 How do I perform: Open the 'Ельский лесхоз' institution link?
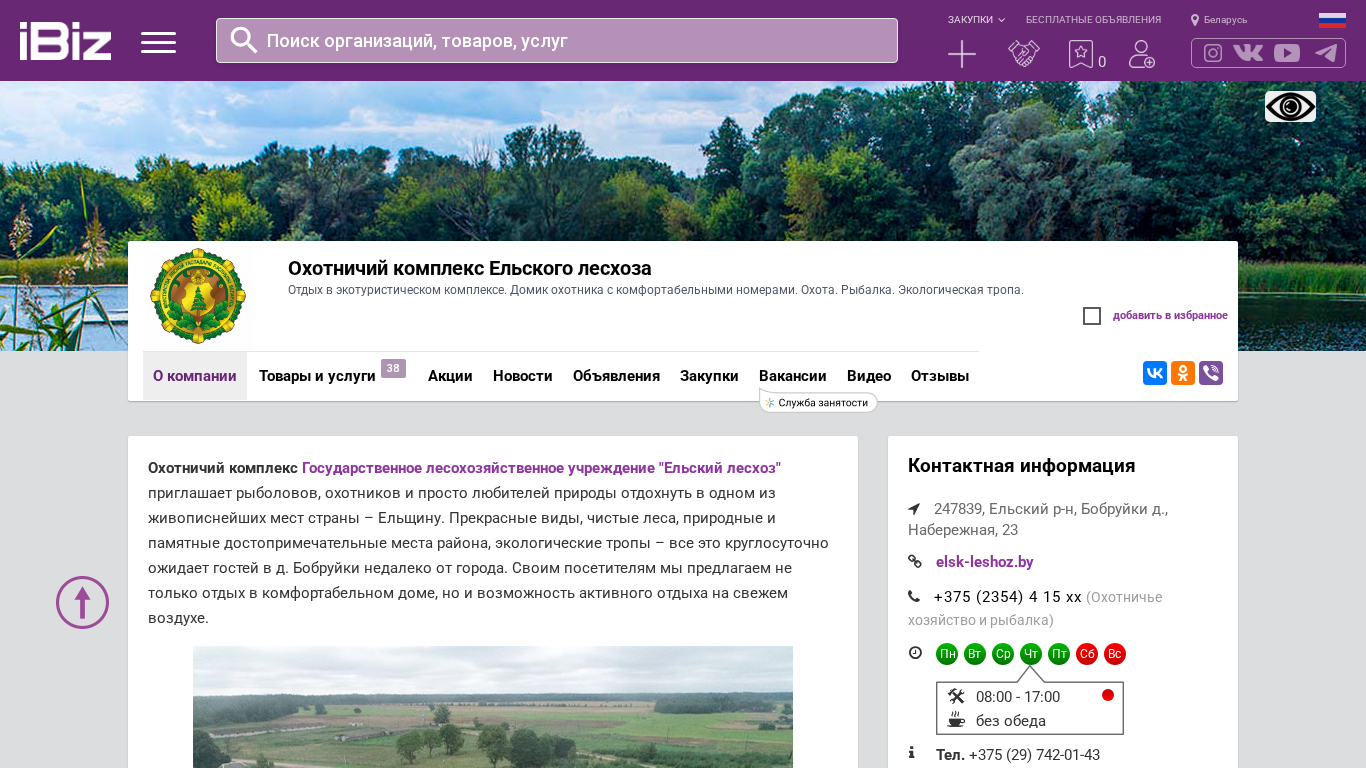541,468
